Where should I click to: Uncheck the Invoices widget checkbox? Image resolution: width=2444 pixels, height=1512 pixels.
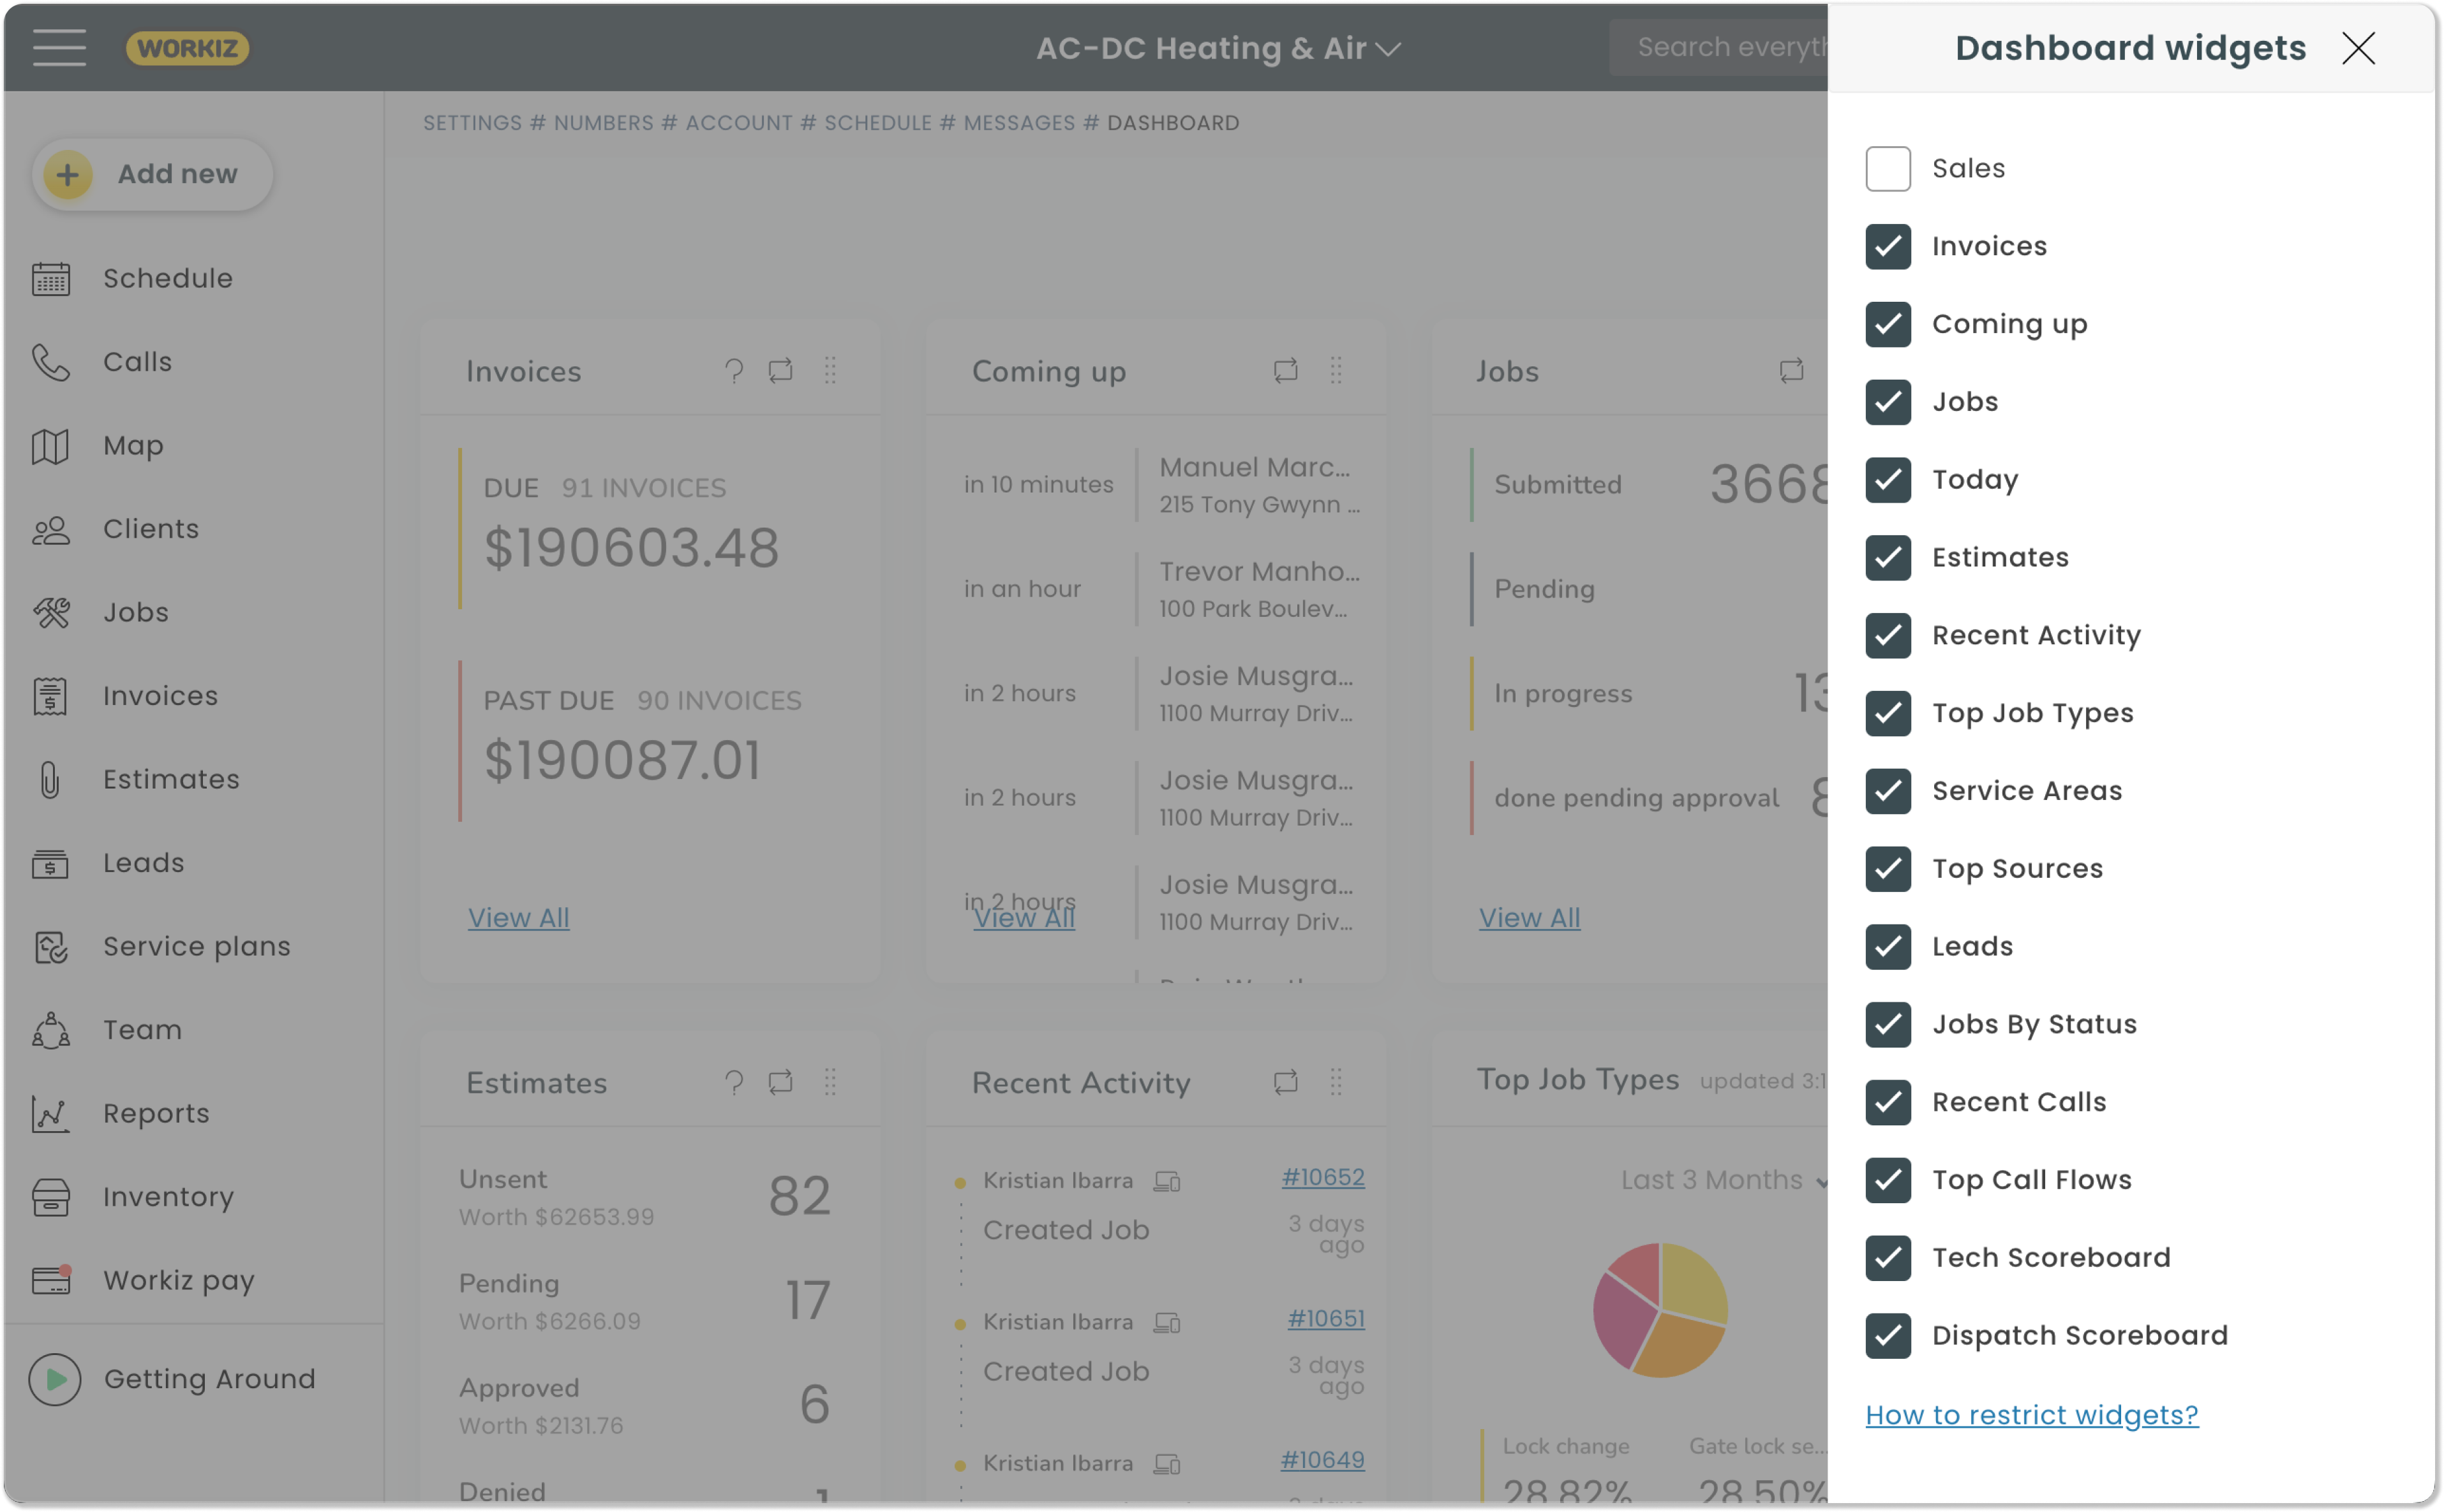click(1888, 246)
